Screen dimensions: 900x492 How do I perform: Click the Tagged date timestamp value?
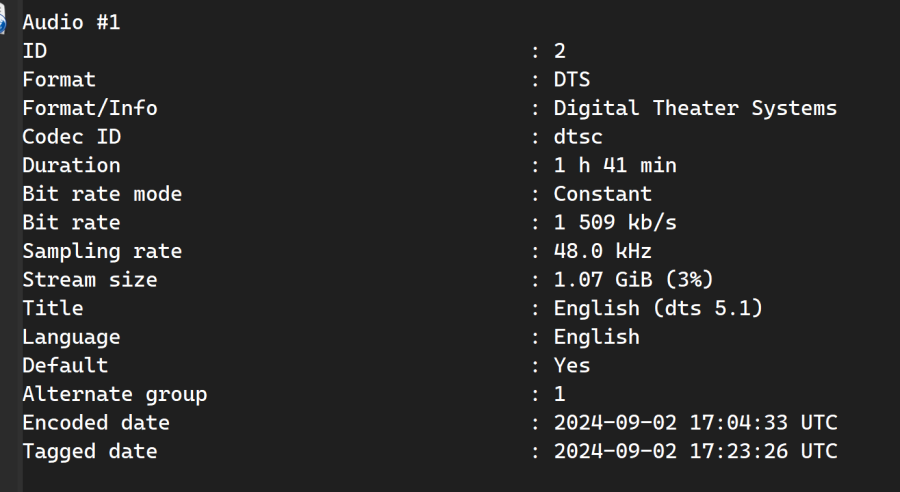click(x=695, y=451)
